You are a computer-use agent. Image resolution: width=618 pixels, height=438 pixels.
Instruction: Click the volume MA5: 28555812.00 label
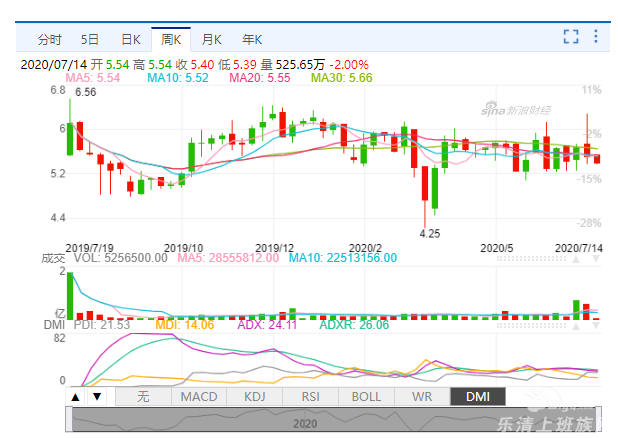[228, 258]
